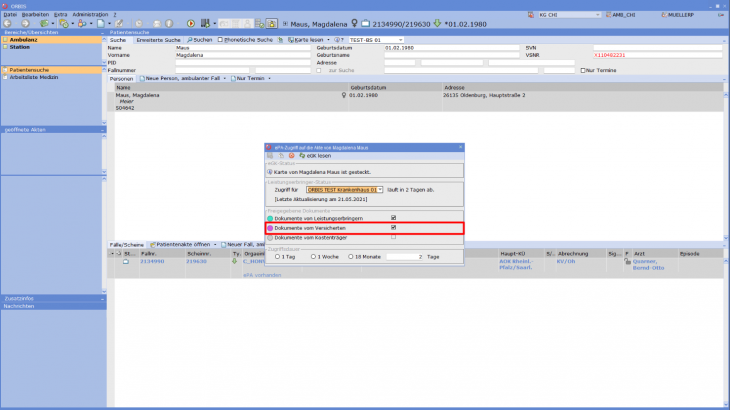Uncheck Dokumente vom Versicherten checkbox
This screenshot has height=410, width=730.
point(393,228)
